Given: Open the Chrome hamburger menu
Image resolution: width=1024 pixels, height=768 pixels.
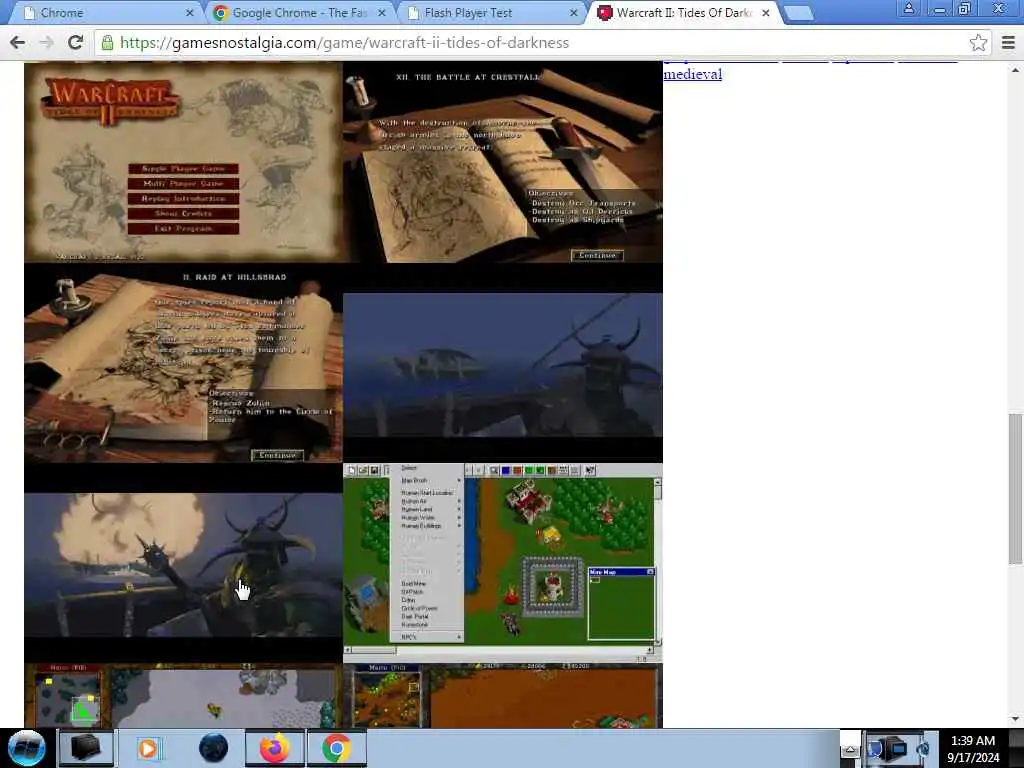Looking at the screenshot, I should (1008, 42).
